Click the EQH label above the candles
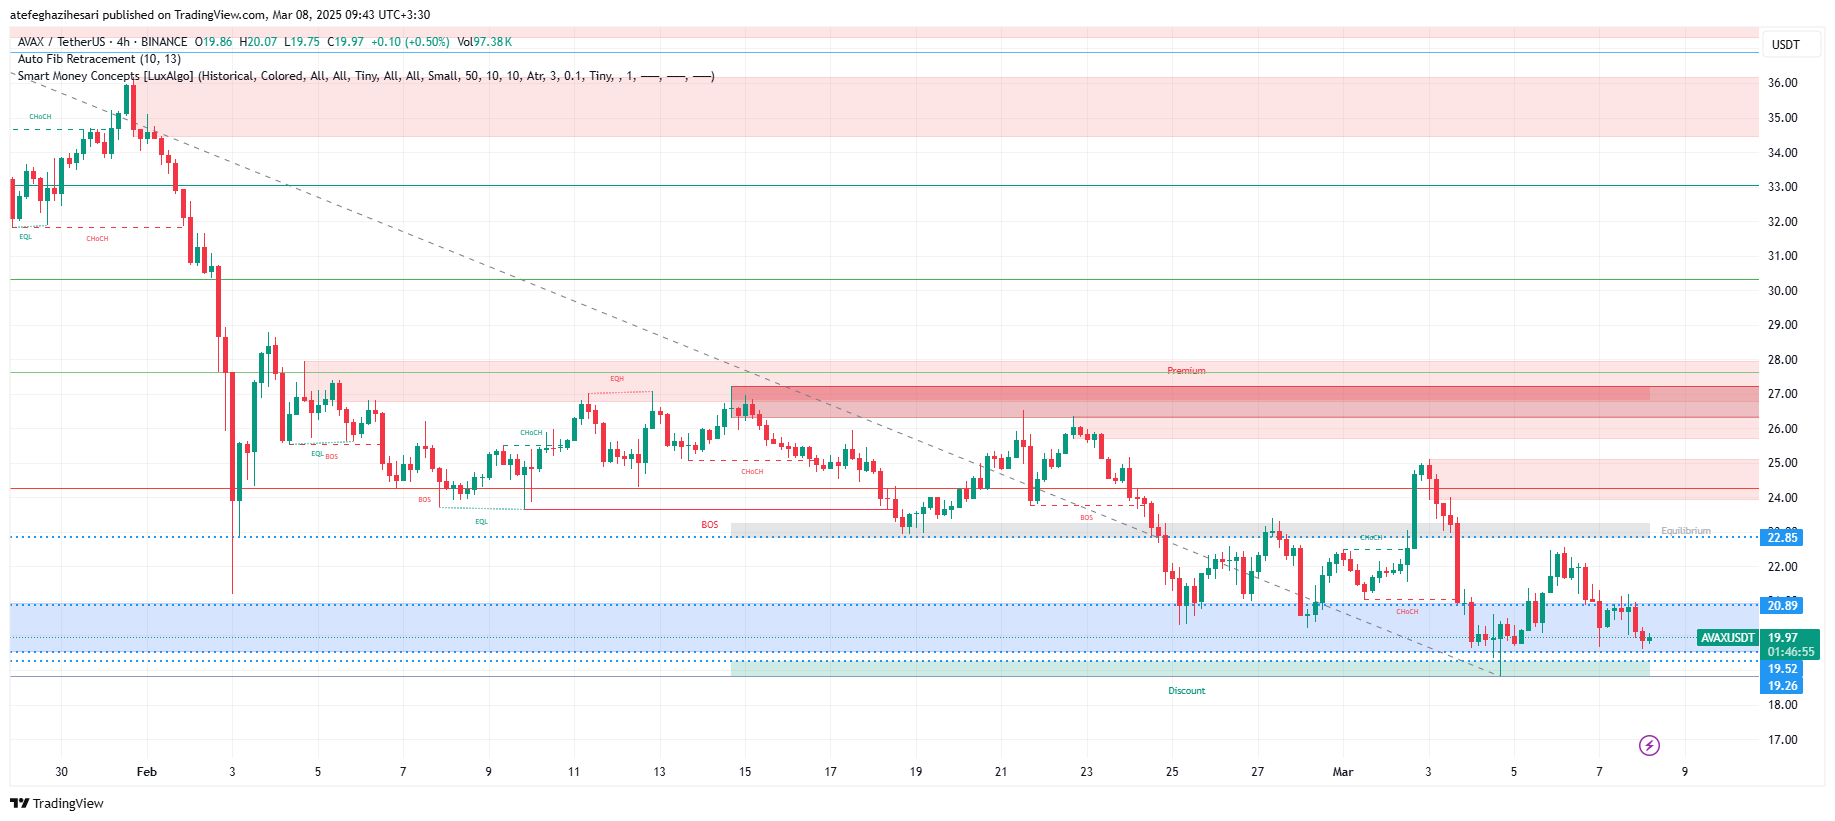1835x821 pixels. pyautogui.click(x=617, y=379)
